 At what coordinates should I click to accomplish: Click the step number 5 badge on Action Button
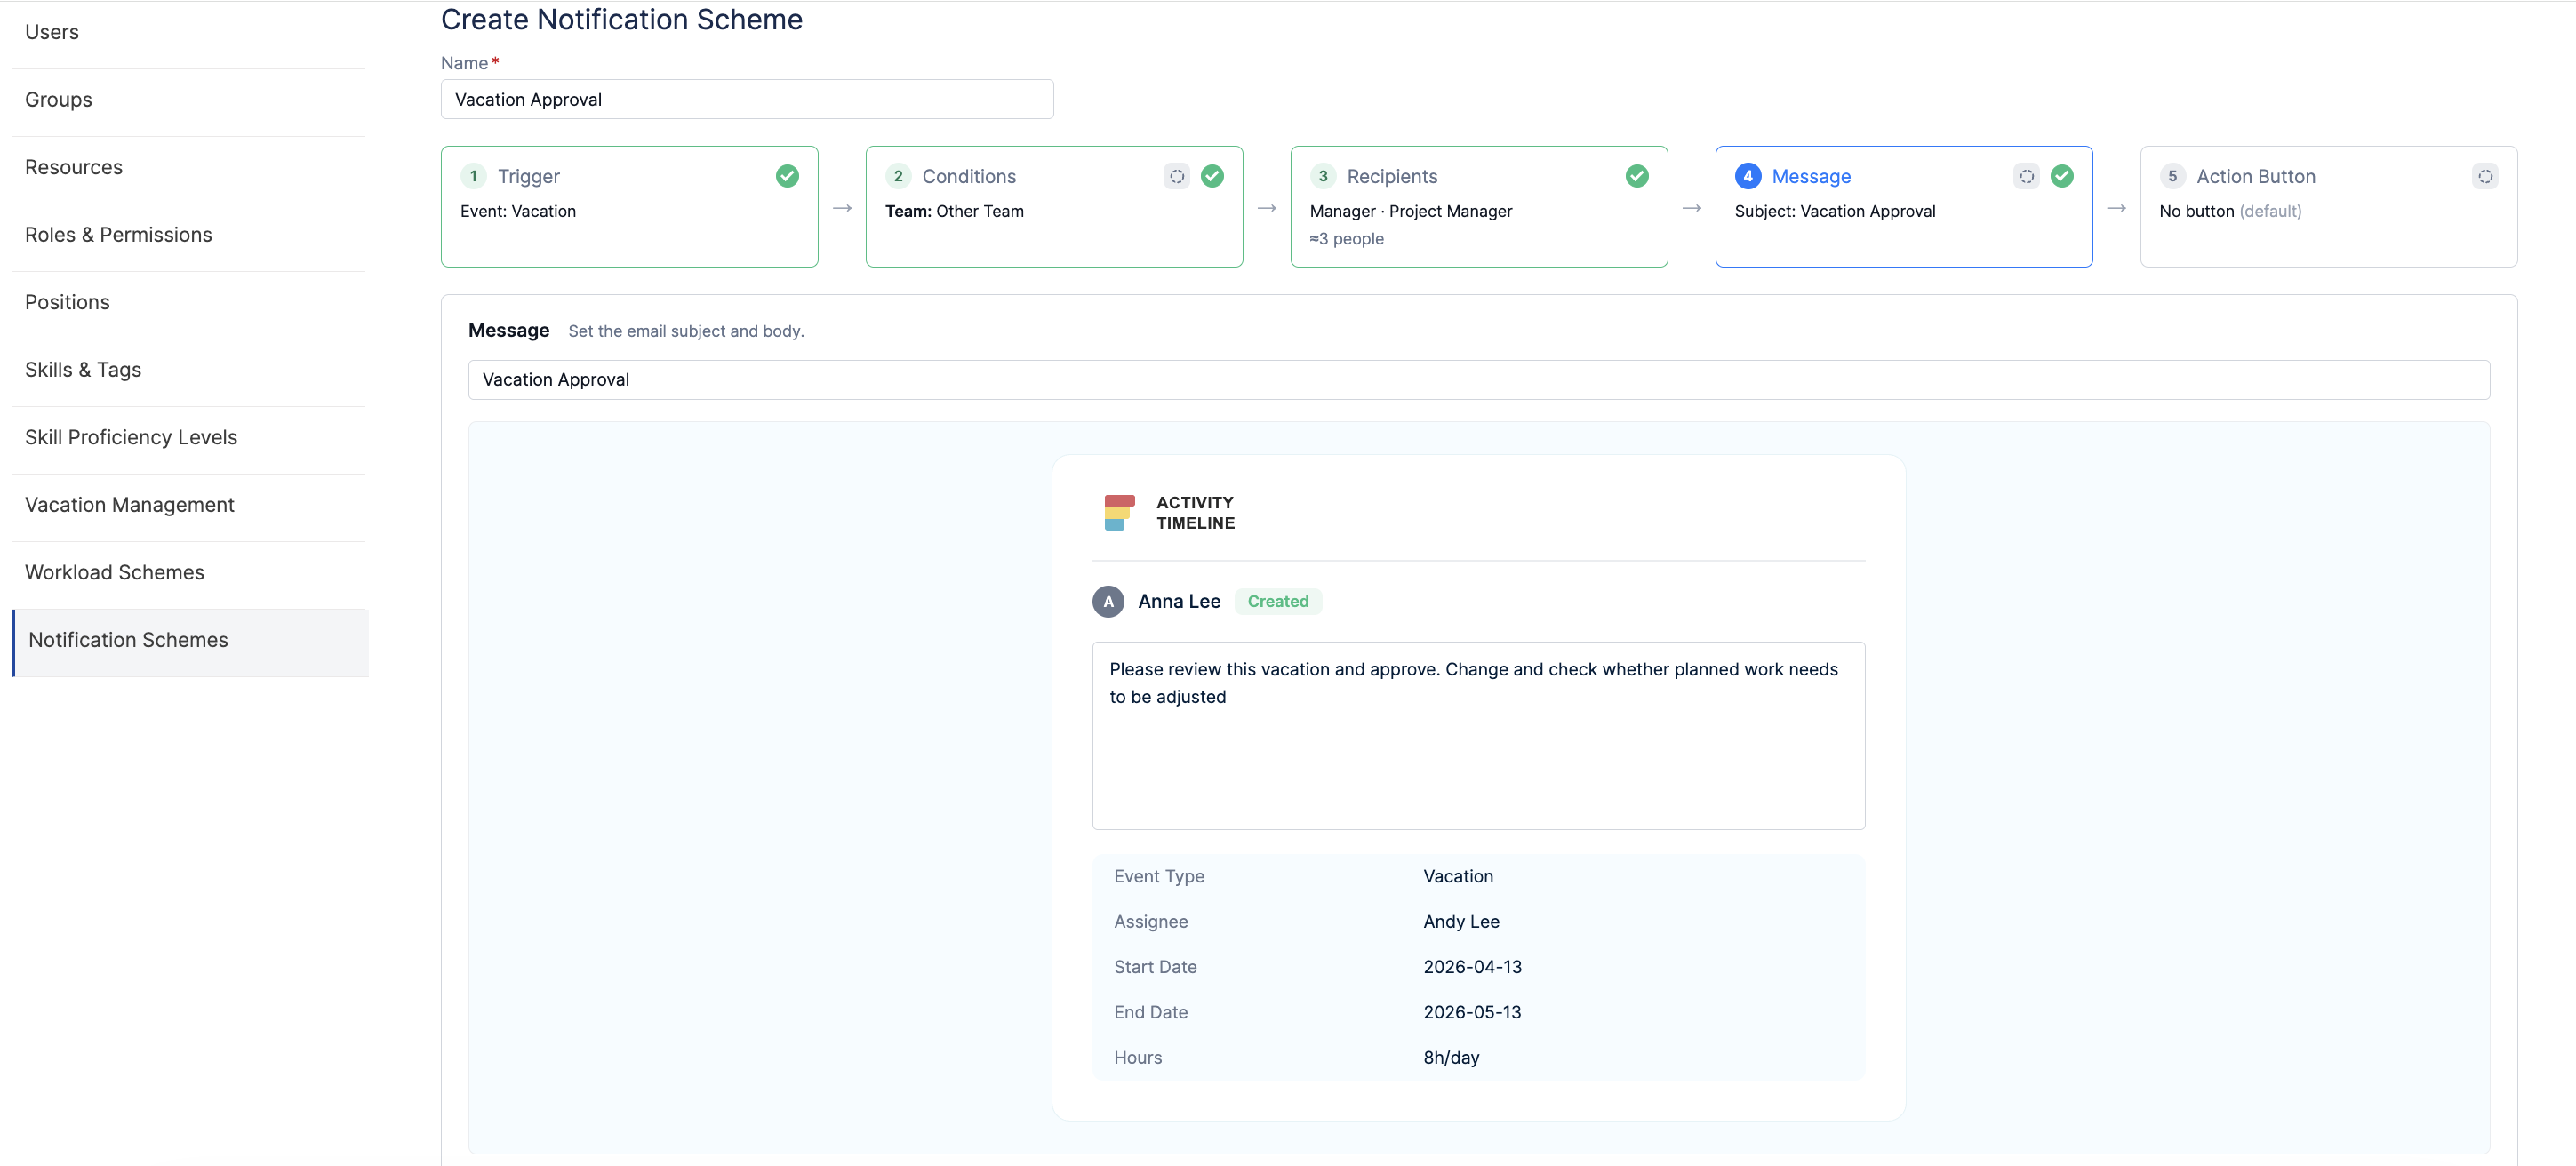[2172, 176]
